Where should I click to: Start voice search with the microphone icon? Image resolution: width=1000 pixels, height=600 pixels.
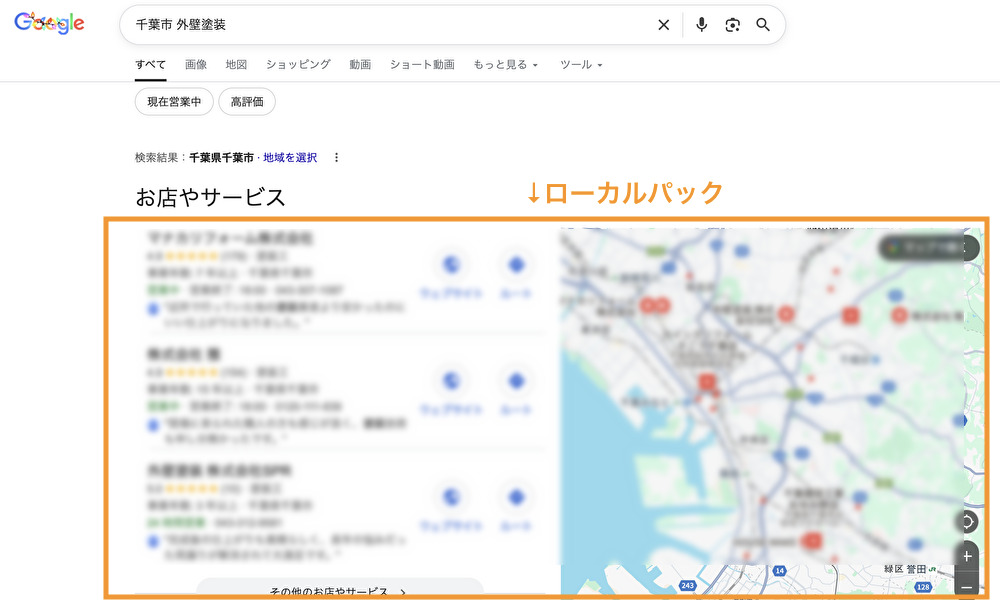pos(701,25)
